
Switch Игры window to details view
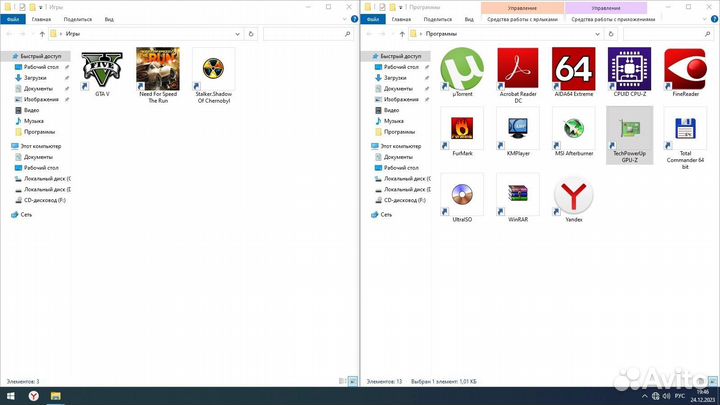(x=342, y=381)
